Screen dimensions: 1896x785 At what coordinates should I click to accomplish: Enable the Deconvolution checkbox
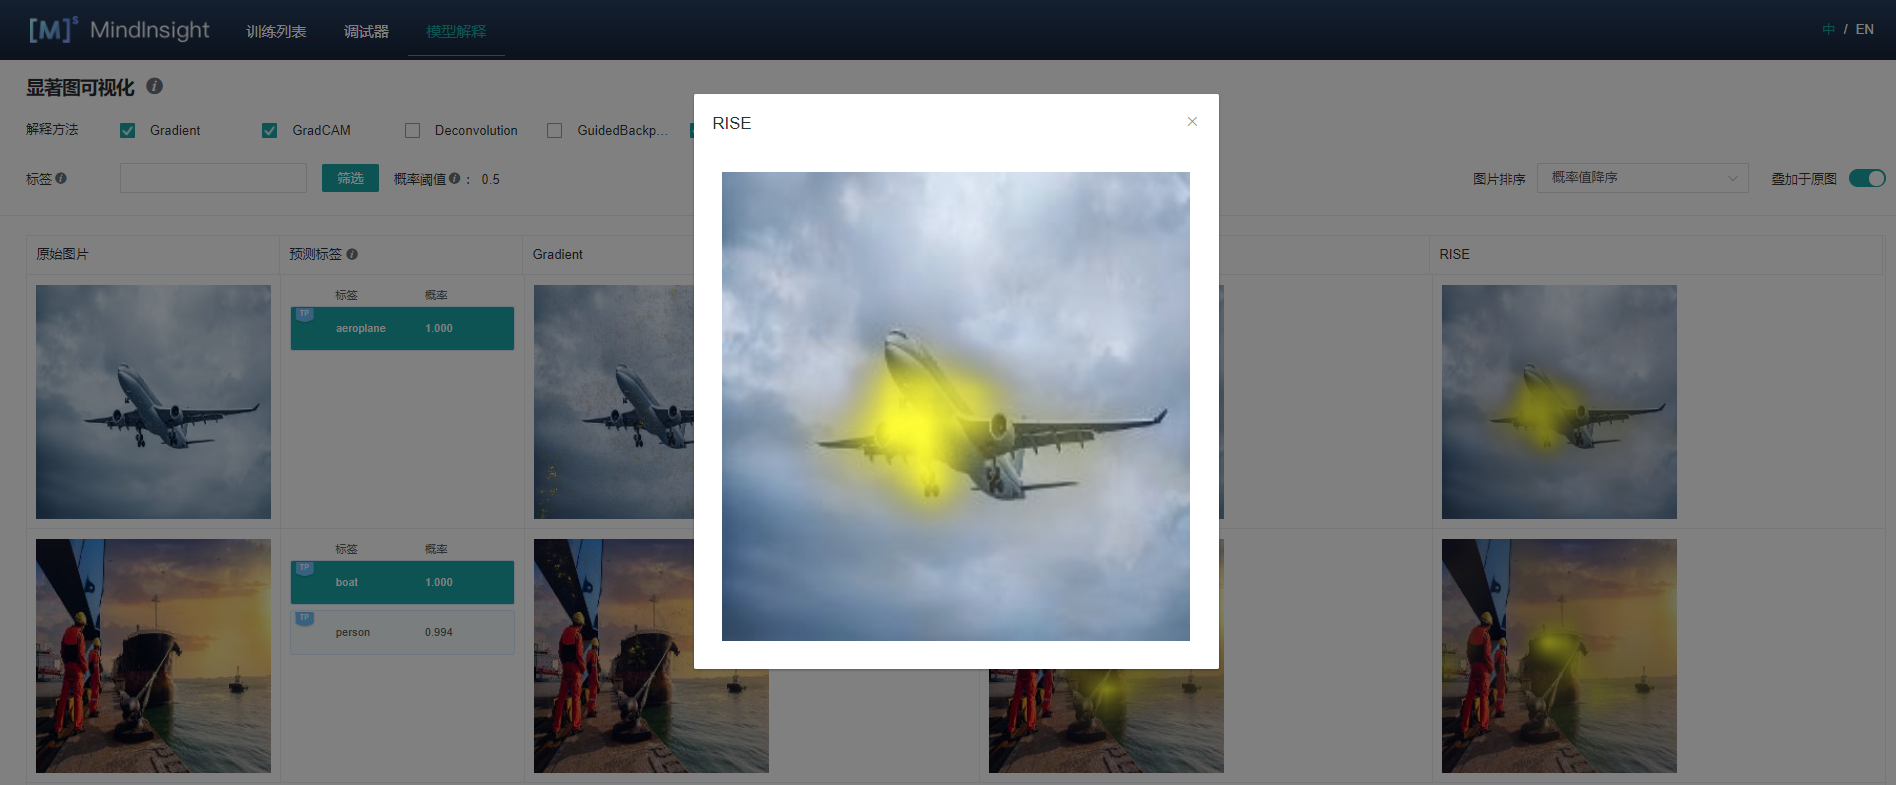[412, 131]
